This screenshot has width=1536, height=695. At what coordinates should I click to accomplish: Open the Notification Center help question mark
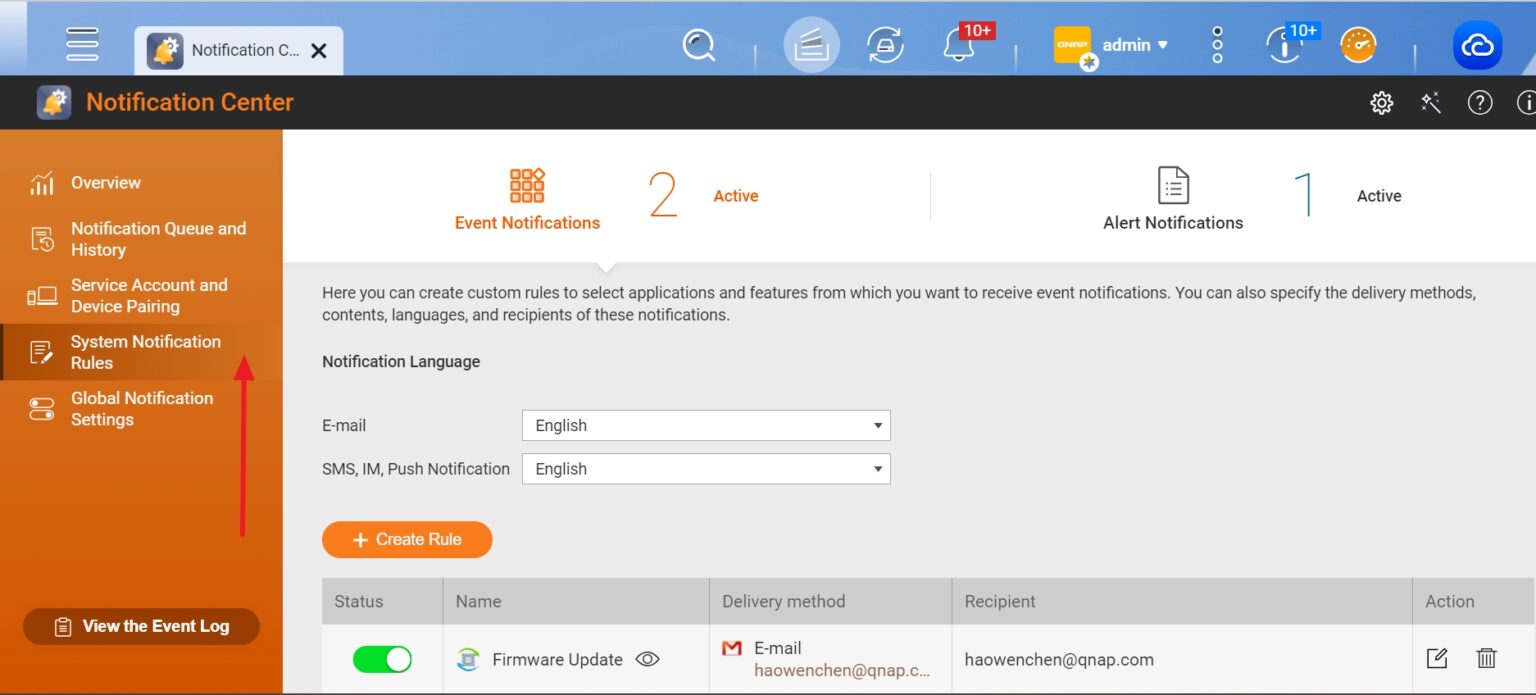(x=1480, y=102)
